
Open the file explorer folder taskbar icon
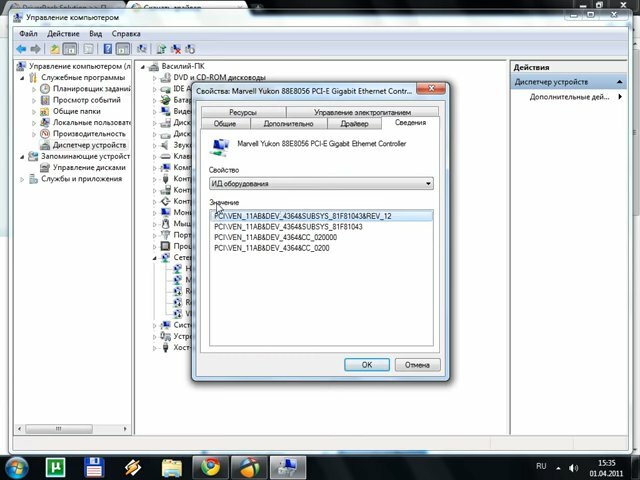[x=172, y=468]
